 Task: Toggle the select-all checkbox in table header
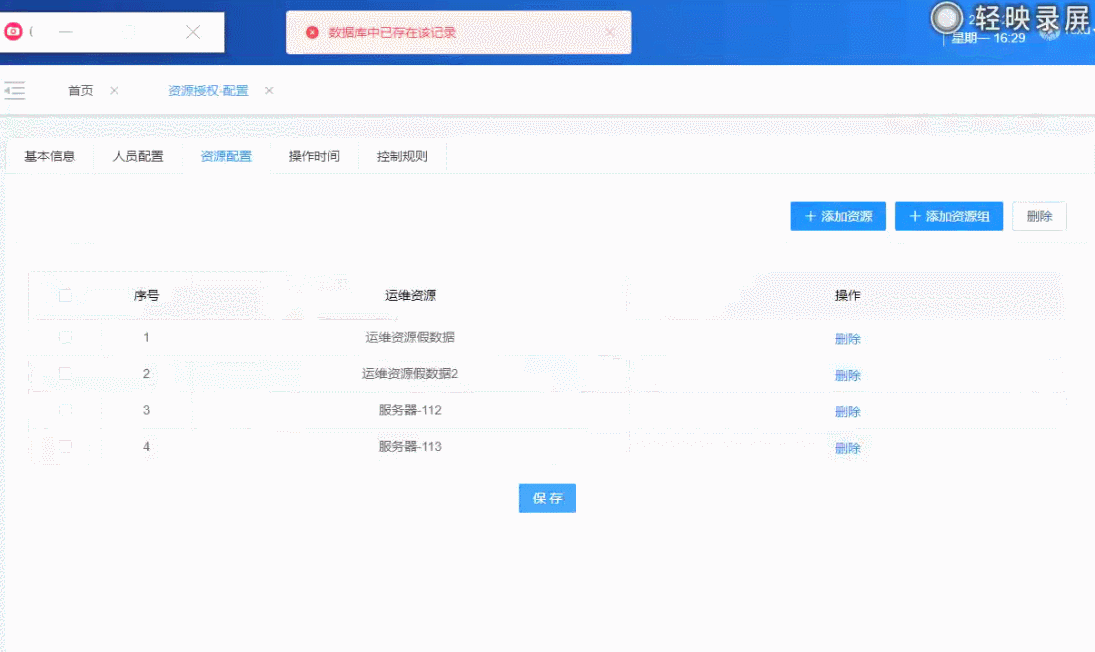65,296
